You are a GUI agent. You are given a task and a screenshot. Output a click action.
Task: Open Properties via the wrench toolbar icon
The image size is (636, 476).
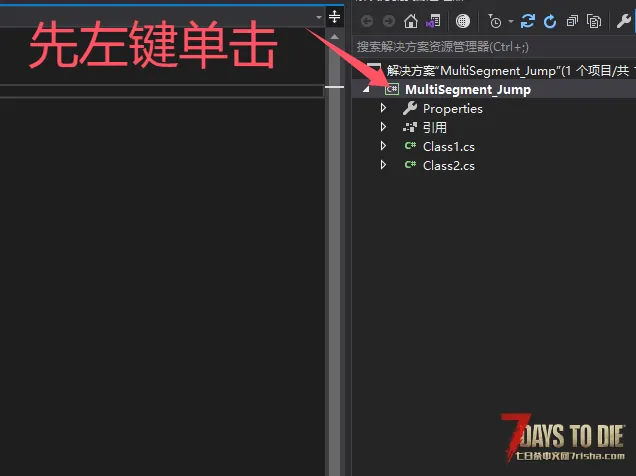pos(624,21)
